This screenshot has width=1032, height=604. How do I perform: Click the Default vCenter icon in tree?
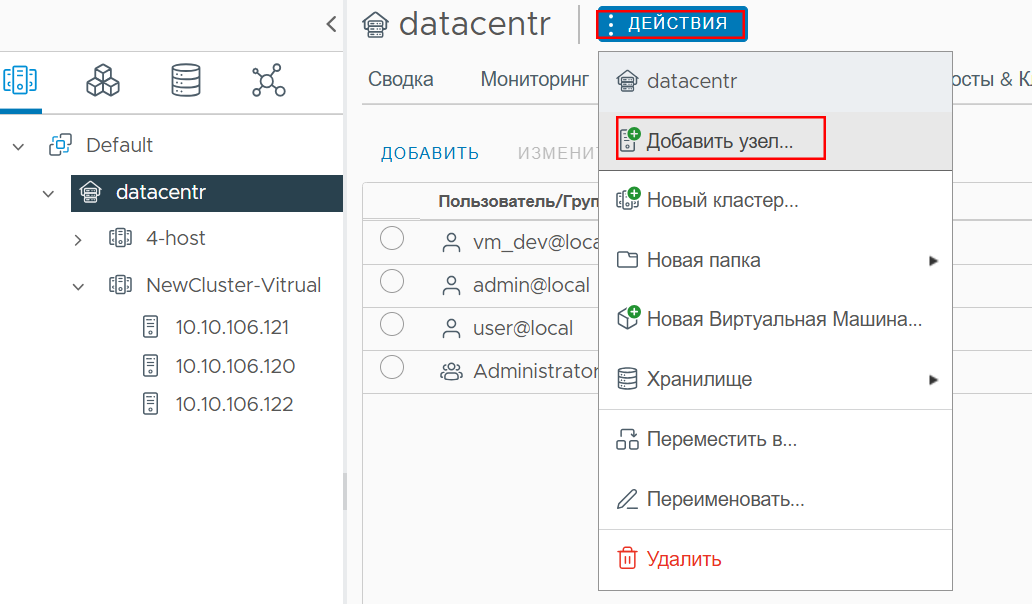[61, 145]
